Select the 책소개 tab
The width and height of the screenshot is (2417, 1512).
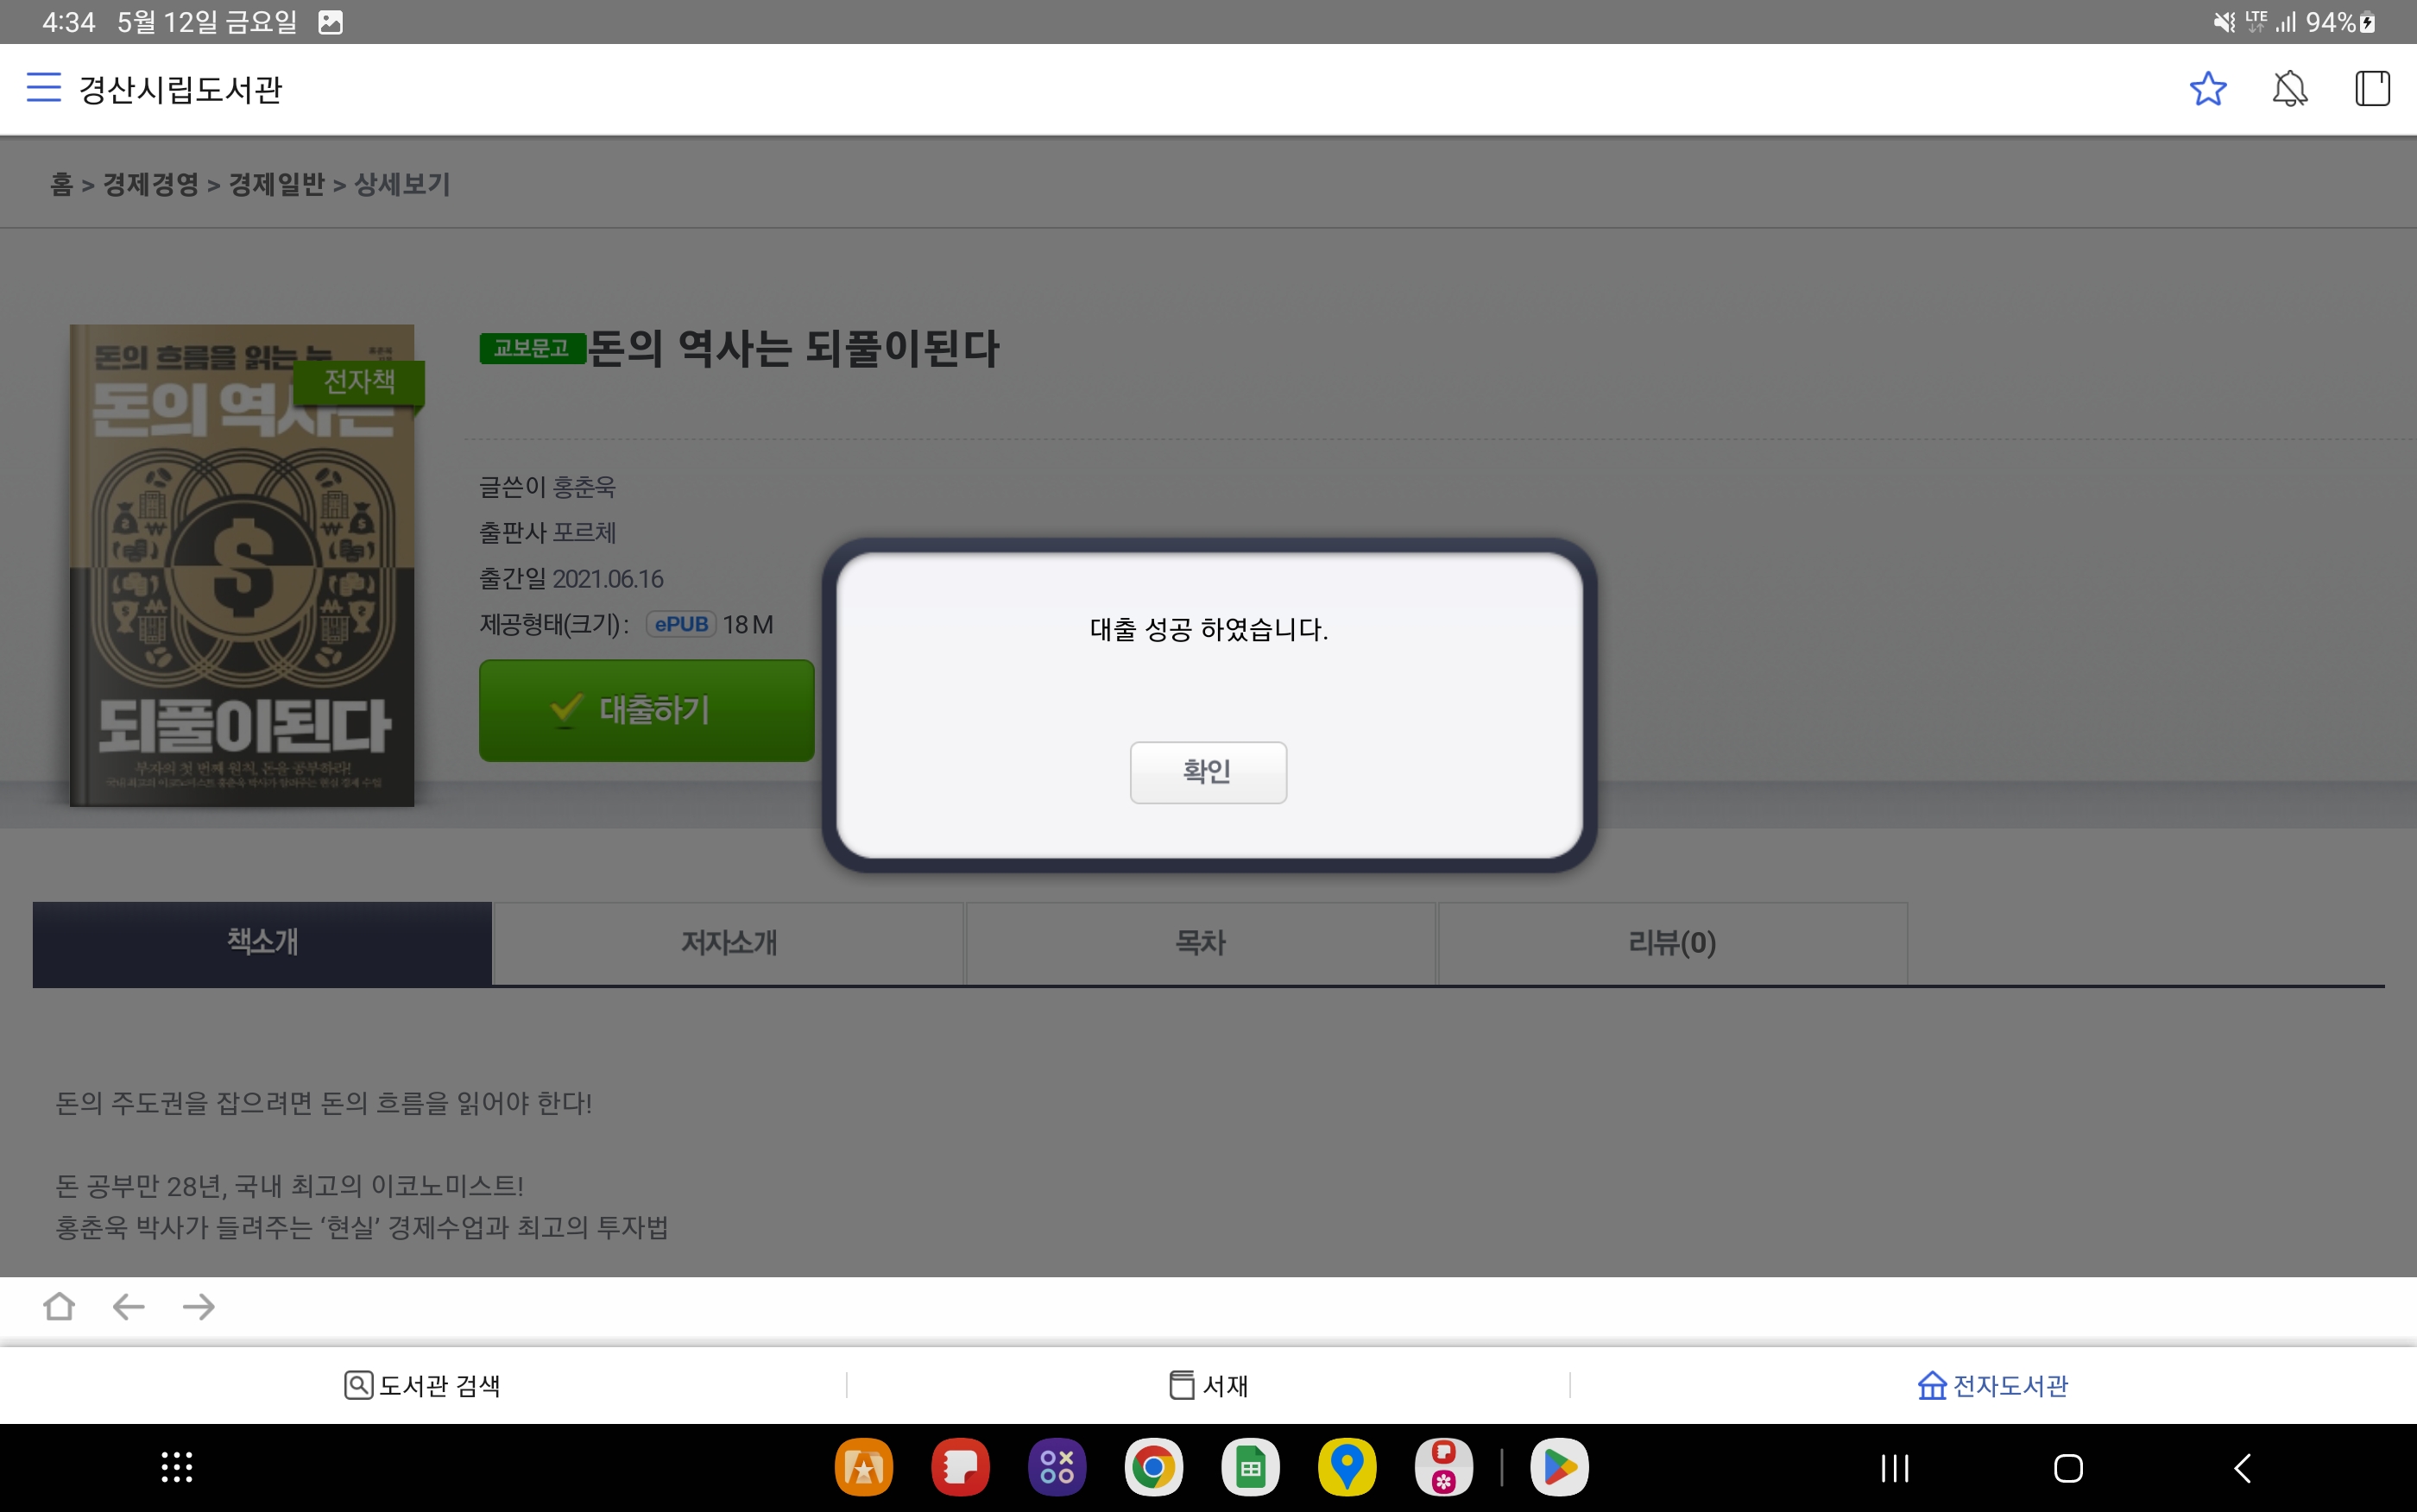click(x=262, y=942)
